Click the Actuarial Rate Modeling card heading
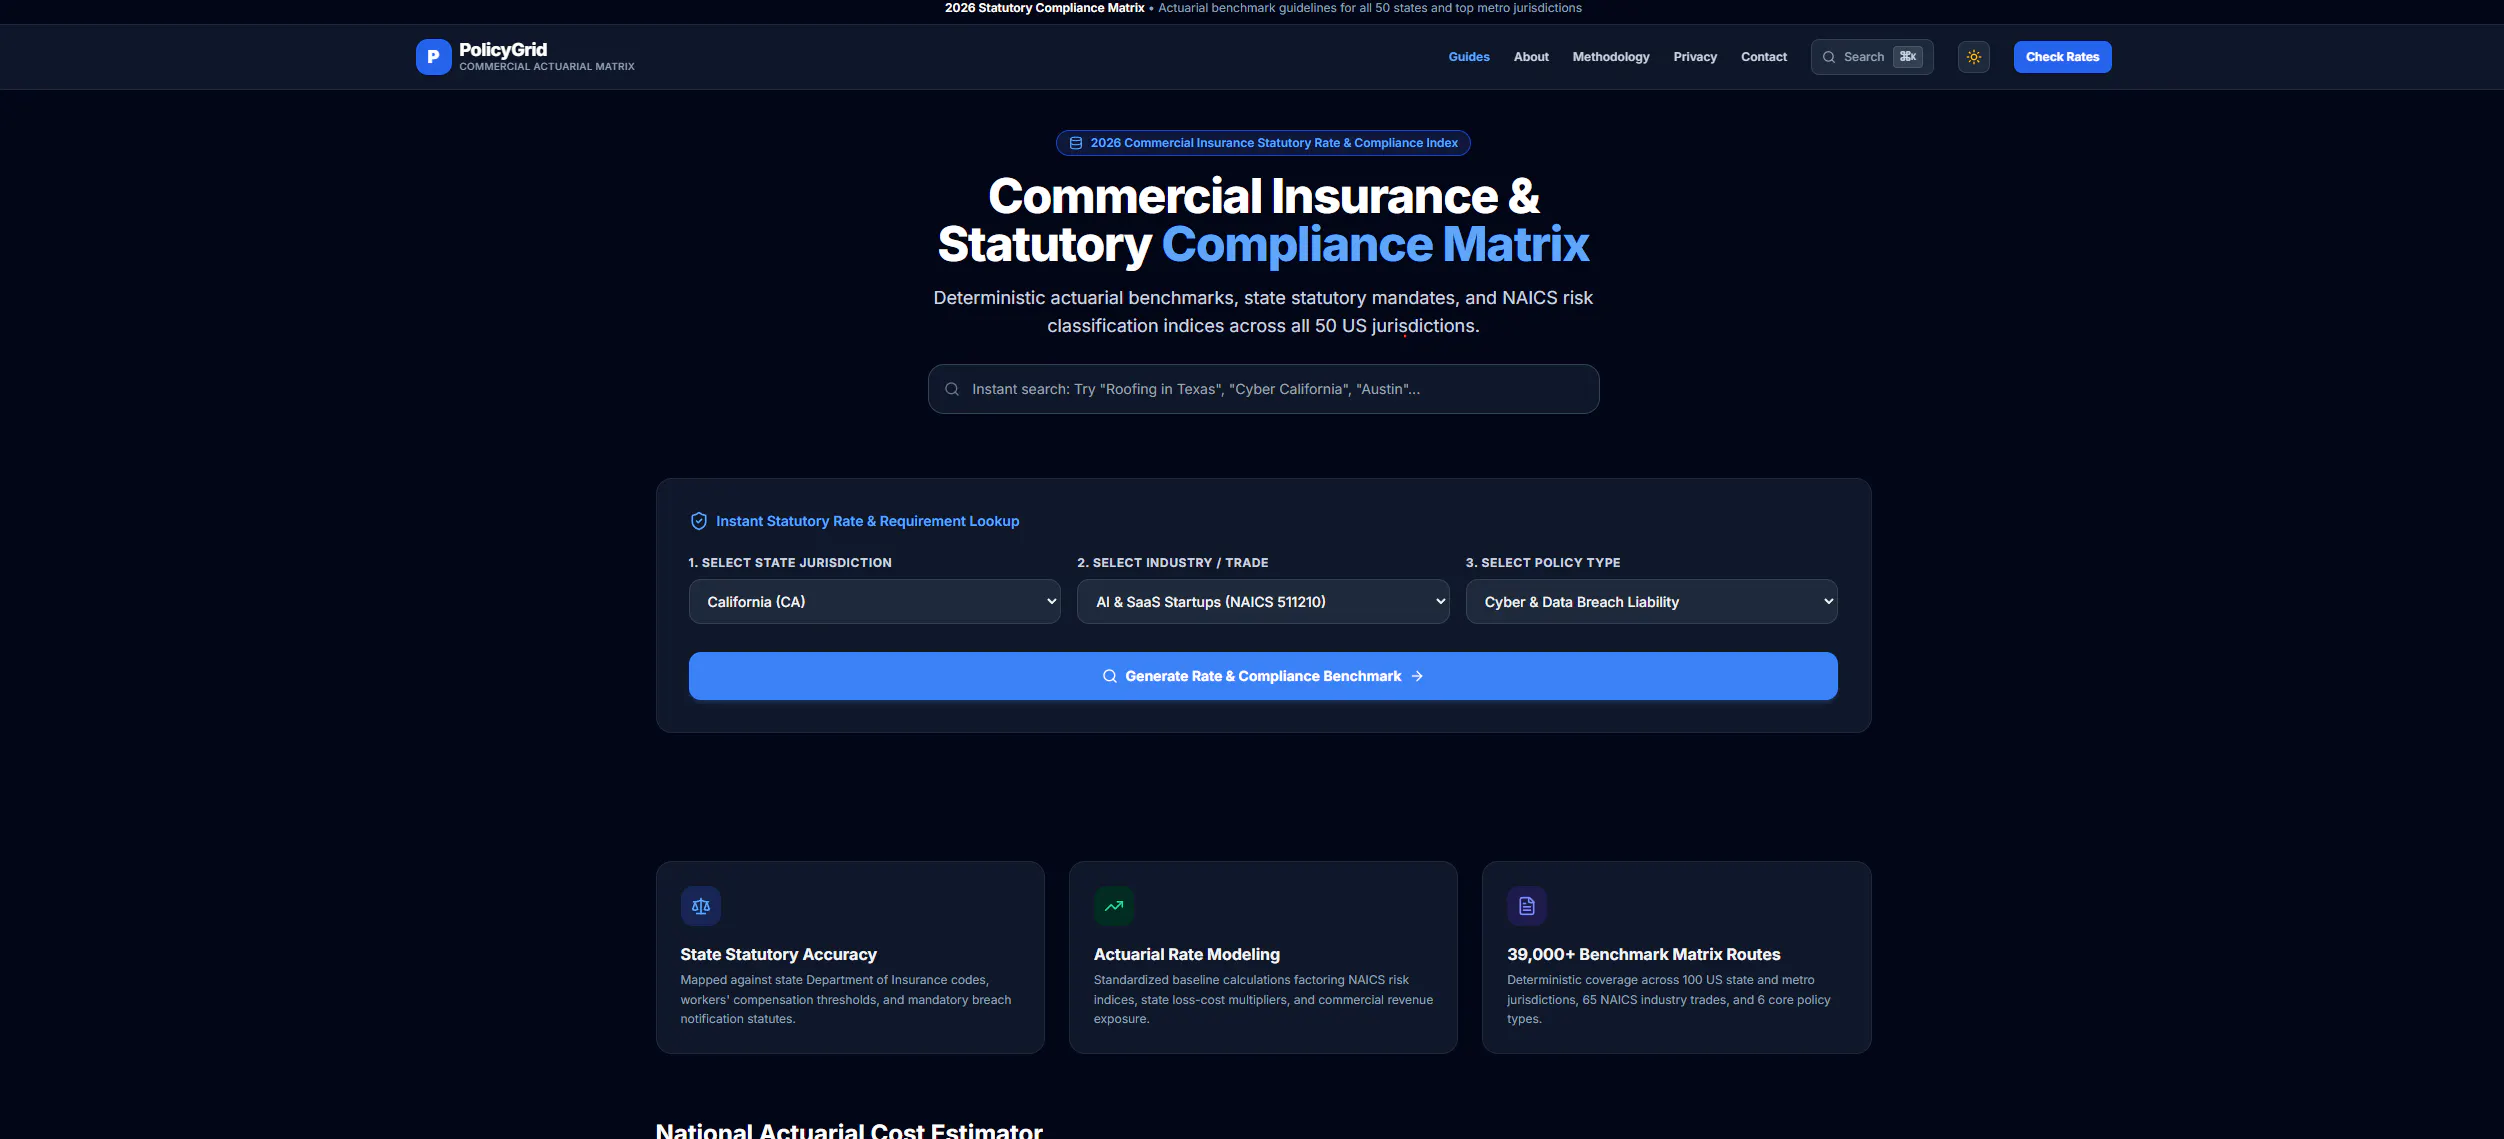Image resolution: width=2504 pixels, height=1139 pixels. coord(1186,955)
